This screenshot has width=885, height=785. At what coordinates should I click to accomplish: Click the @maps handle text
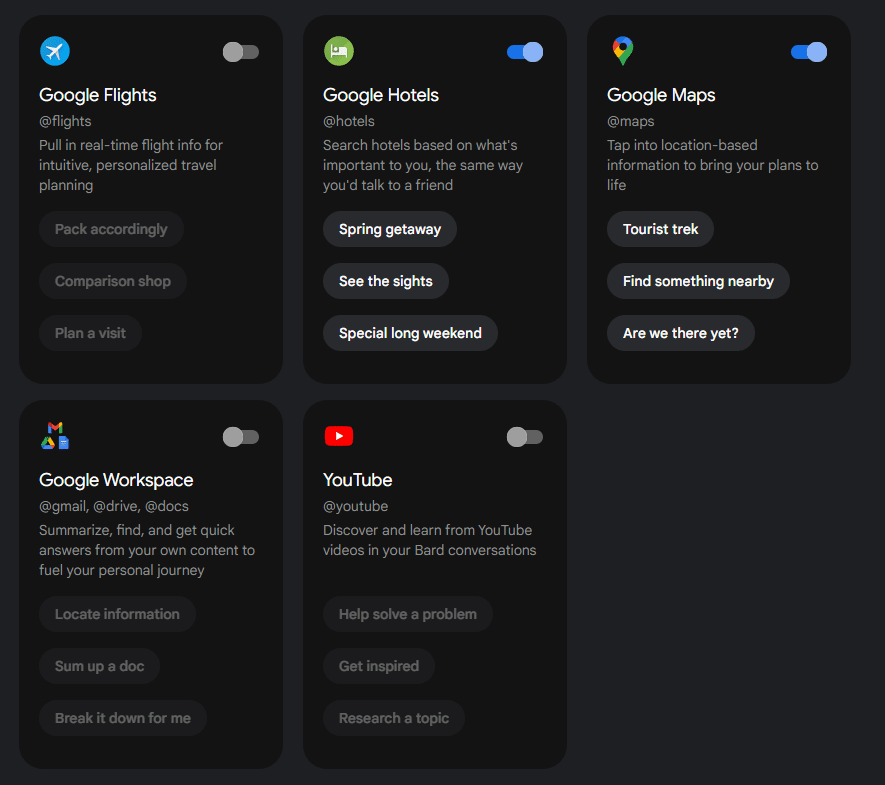coord(630,121)
